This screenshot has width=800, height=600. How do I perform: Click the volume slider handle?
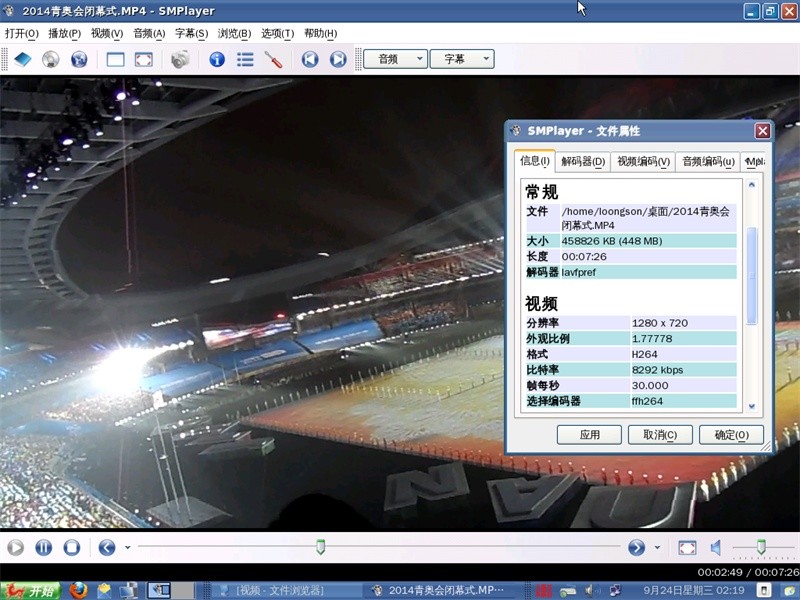click(761, 546)
